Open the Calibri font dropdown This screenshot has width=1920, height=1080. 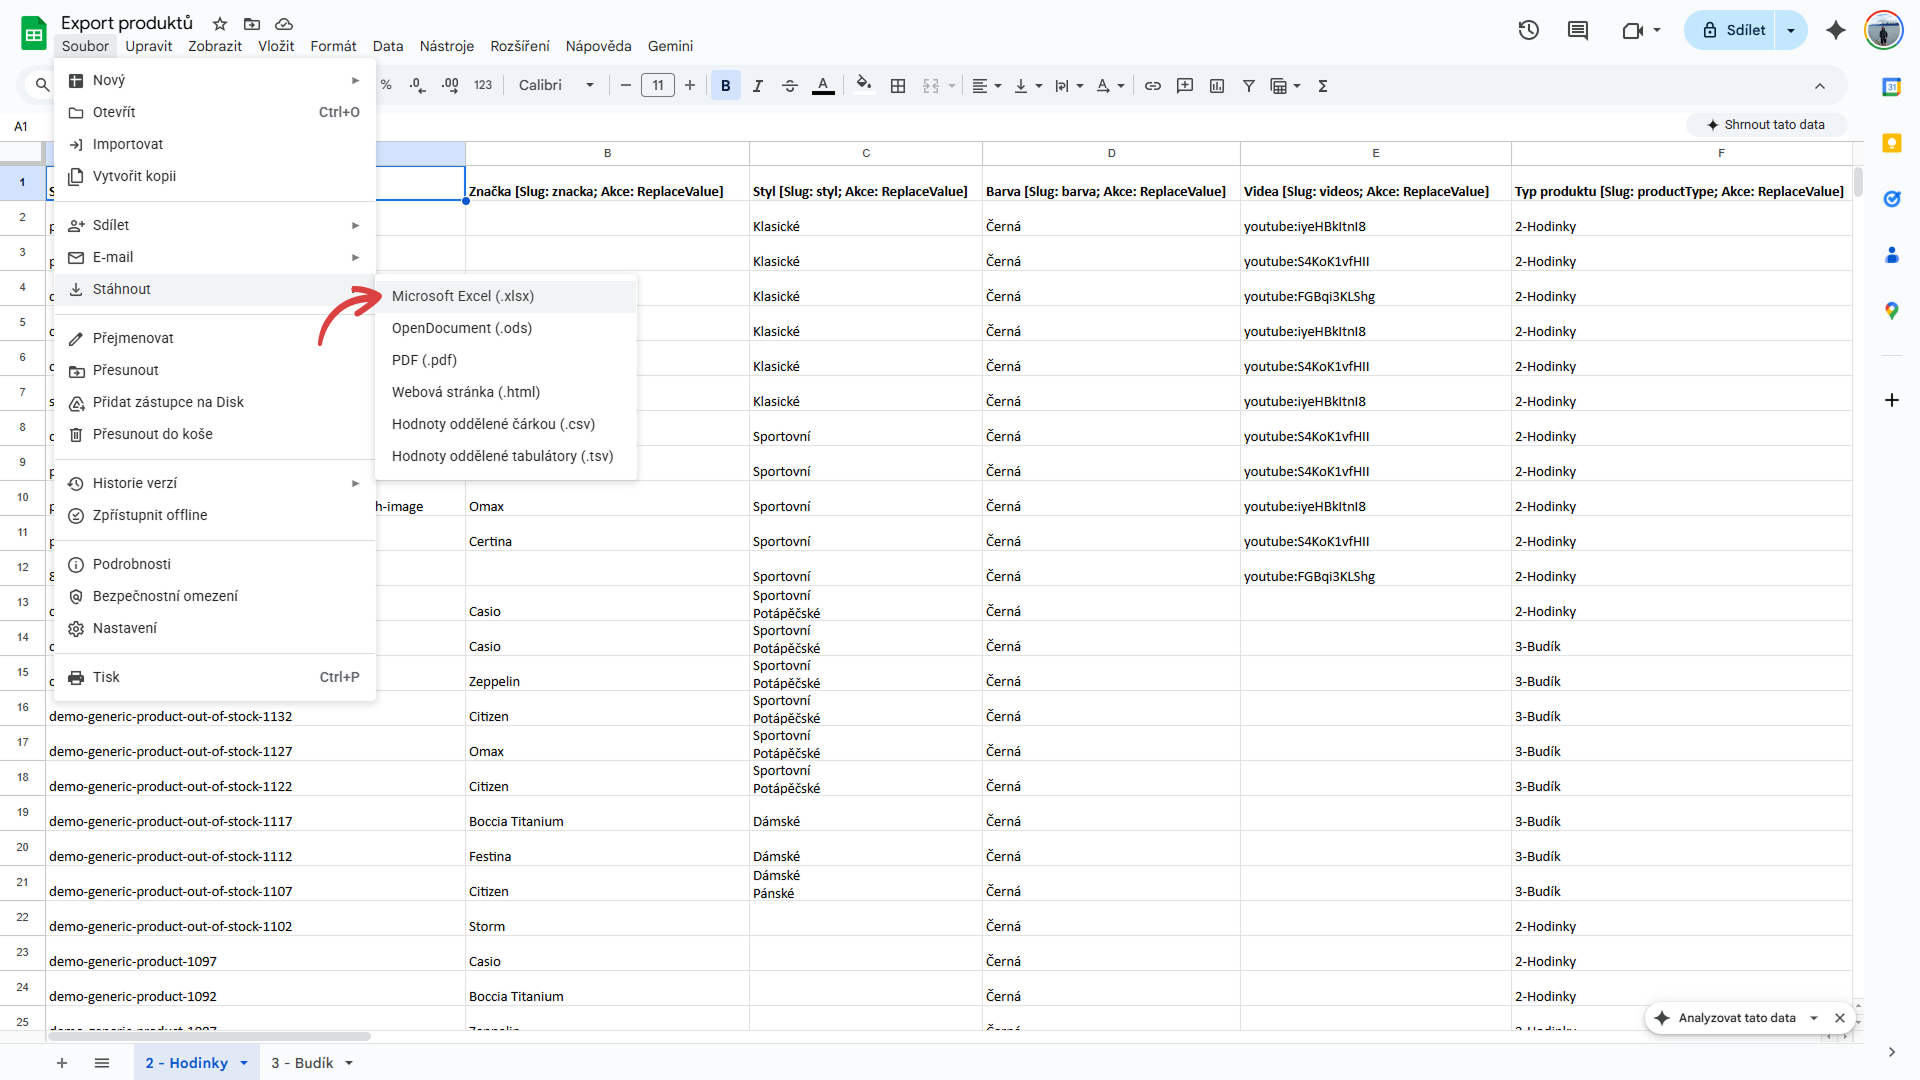click(x=556, y=86)
